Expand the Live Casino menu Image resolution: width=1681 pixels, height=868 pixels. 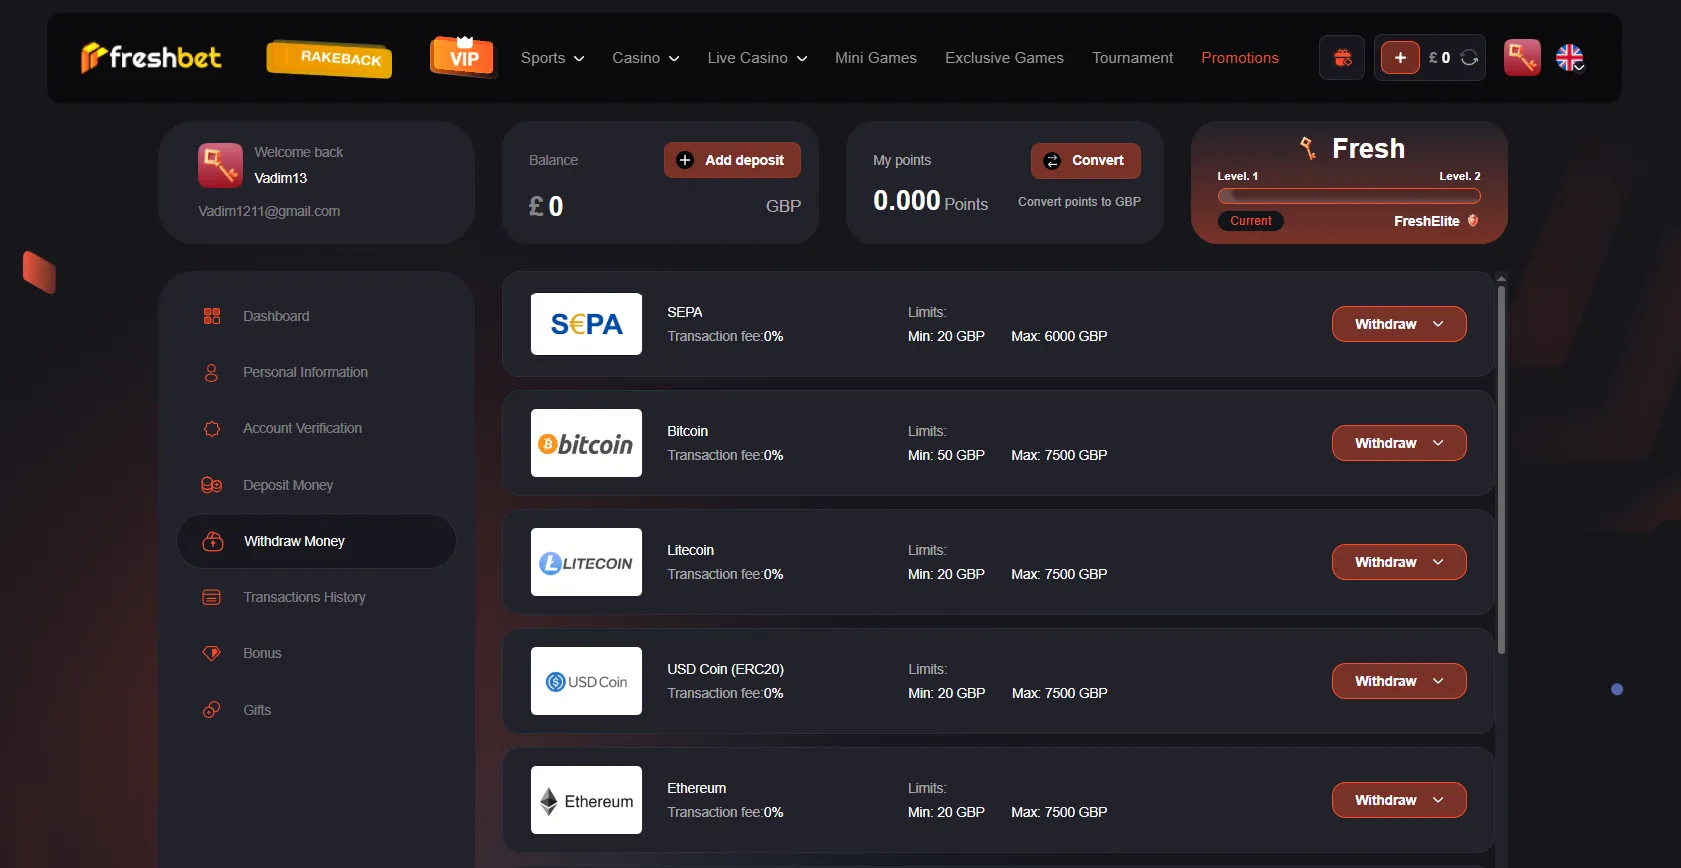click(757, 58)
